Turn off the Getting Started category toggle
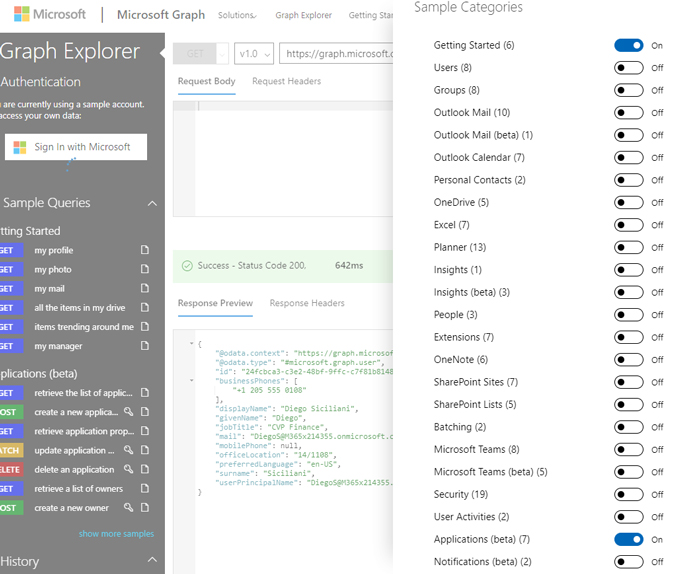This screenshot has height=574, width=700. point(629,46)
